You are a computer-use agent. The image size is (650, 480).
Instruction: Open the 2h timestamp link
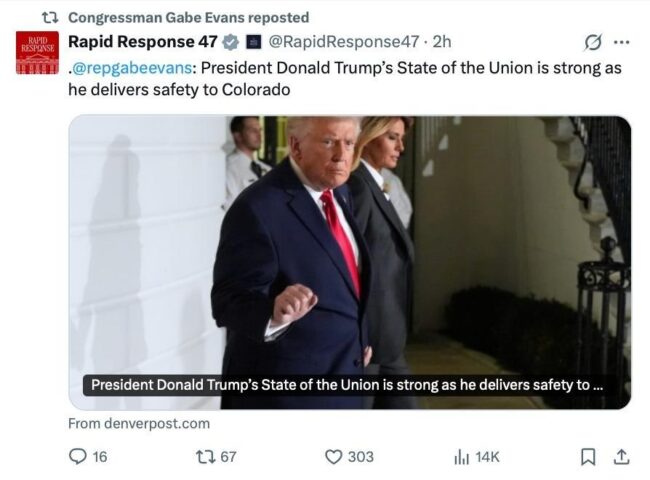pos(441,41)
